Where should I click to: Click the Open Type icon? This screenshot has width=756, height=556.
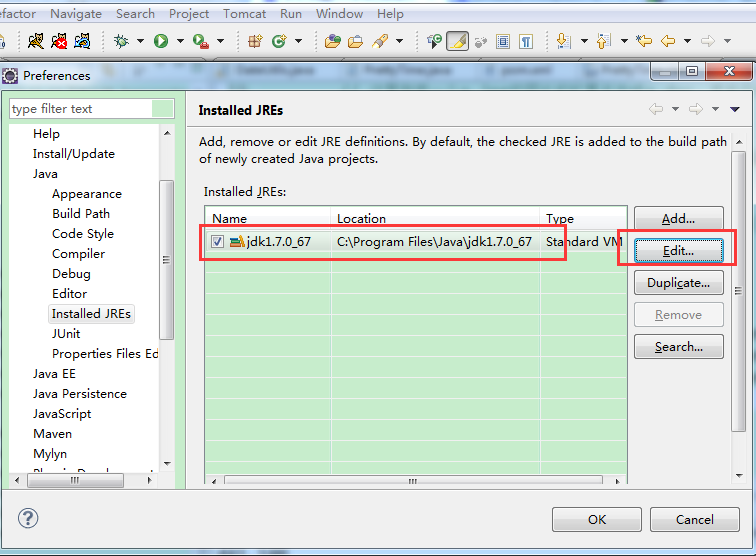[333, 41]
